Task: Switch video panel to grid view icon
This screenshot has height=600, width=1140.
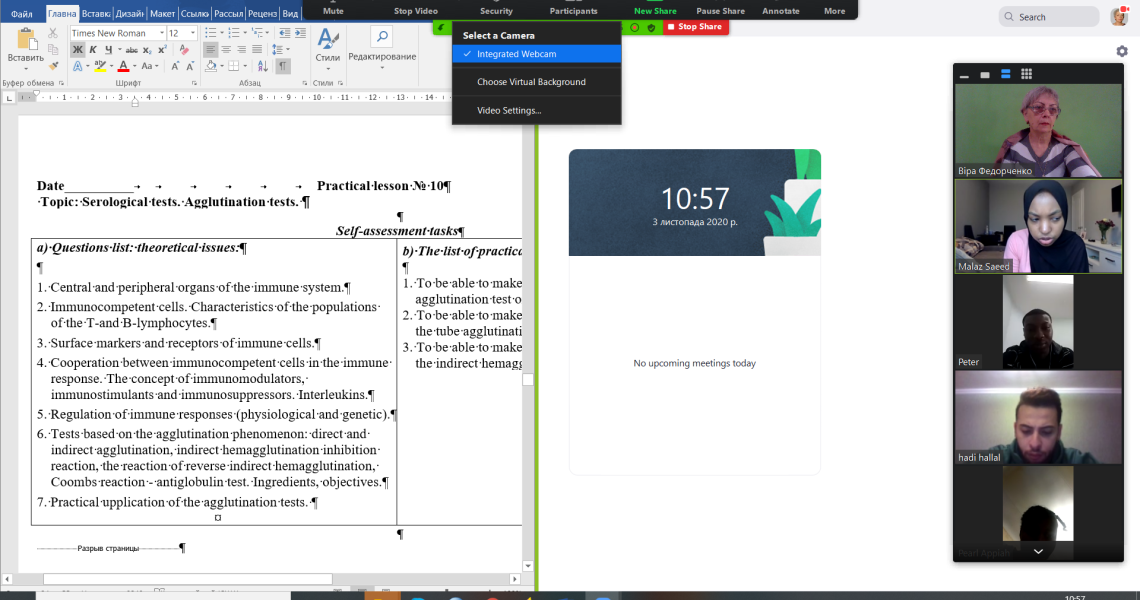Action: click(x=1027, y=74)
